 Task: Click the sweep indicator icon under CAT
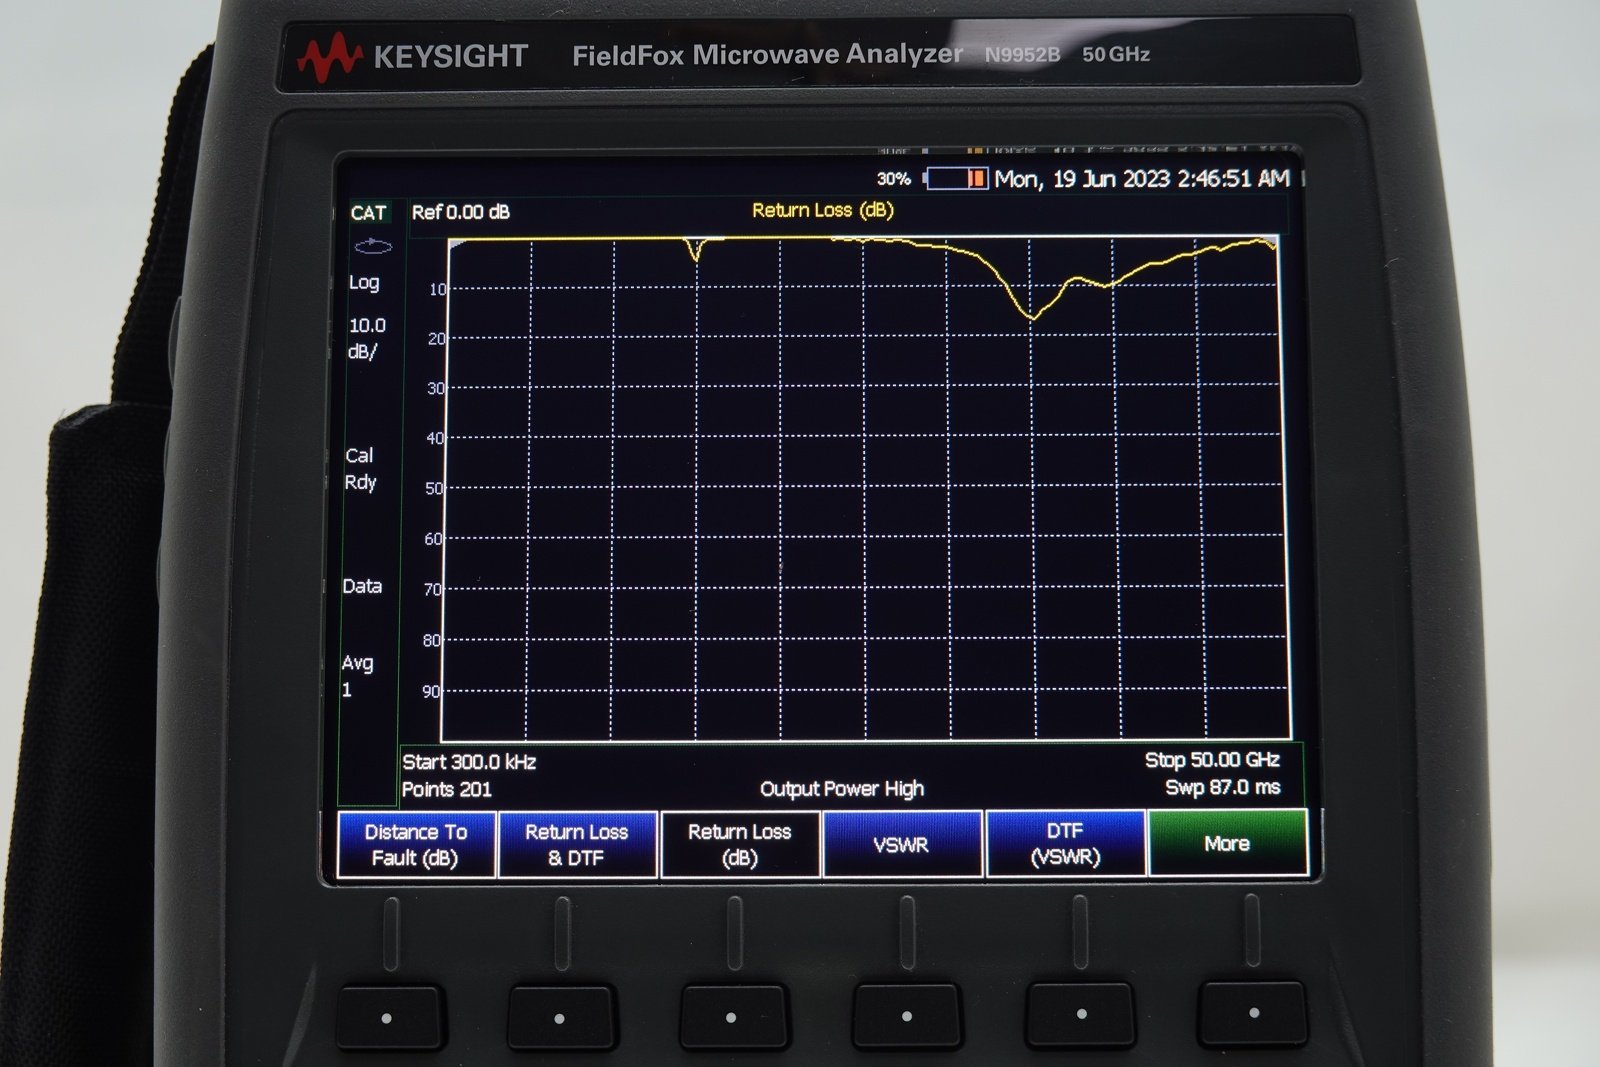pyautogui.click(x=373, y=245)
